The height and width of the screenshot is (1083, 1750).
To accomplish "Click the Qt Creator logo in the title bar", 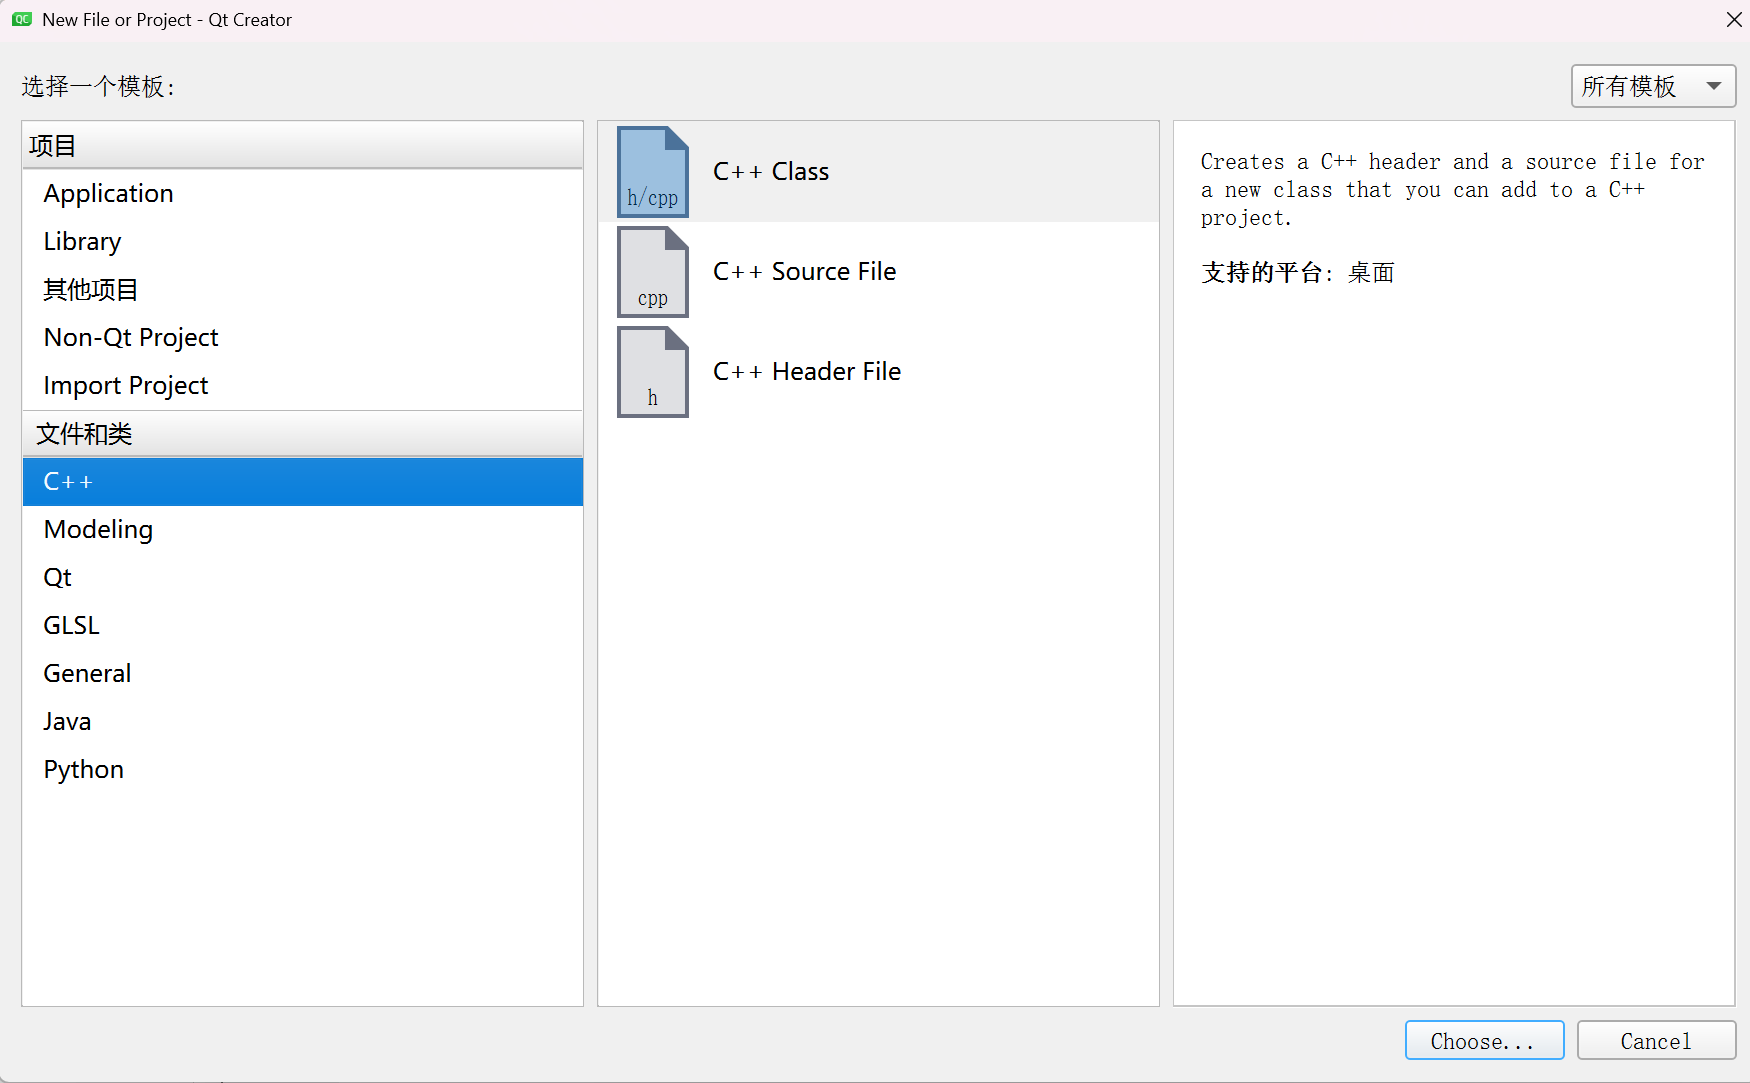I will pyautogui.click(x=21, y=19).
